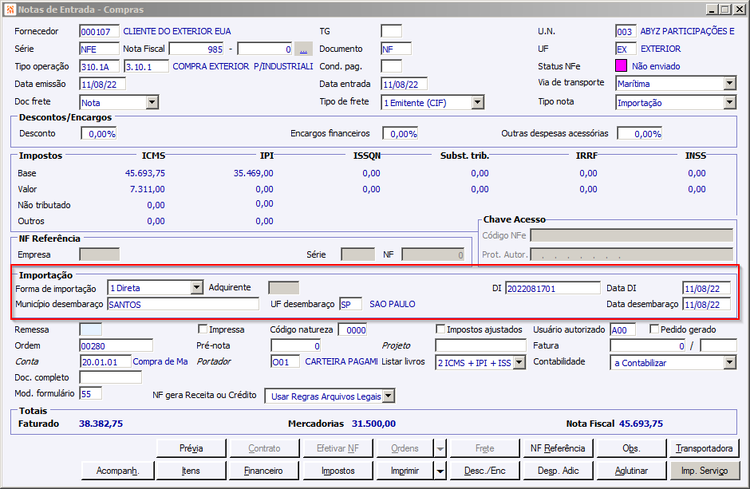
Task: Check the Impressa checkbox
Action: [x=205, y=329]
